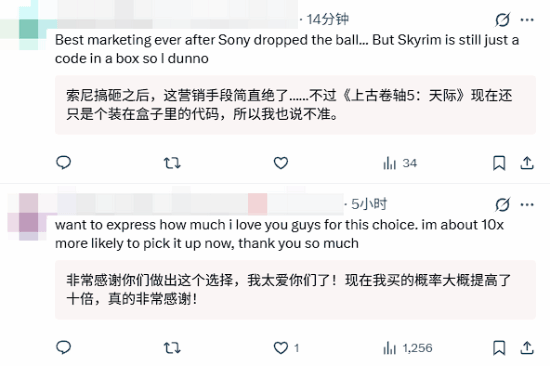
Task: Bookmark the tweet about Skyrim
Action: tap(499, 163)
